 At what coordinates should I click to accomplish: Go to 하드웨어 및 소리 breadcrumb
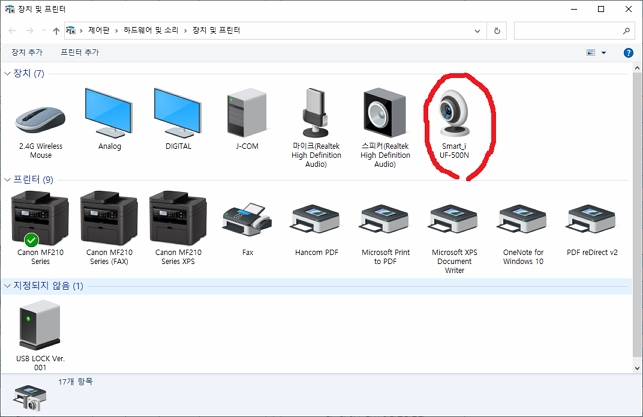pos(151,30)
